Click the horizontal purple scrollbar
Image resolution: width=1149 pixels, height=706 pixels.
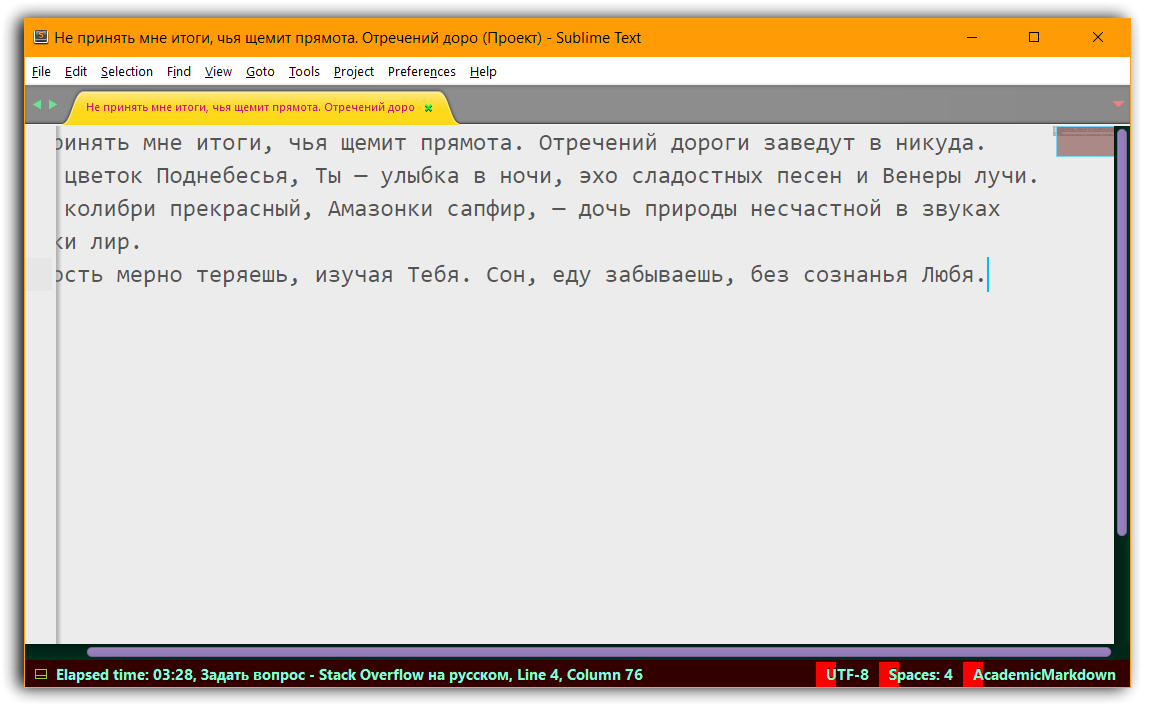pyautogui.click(x=599, y=652)
